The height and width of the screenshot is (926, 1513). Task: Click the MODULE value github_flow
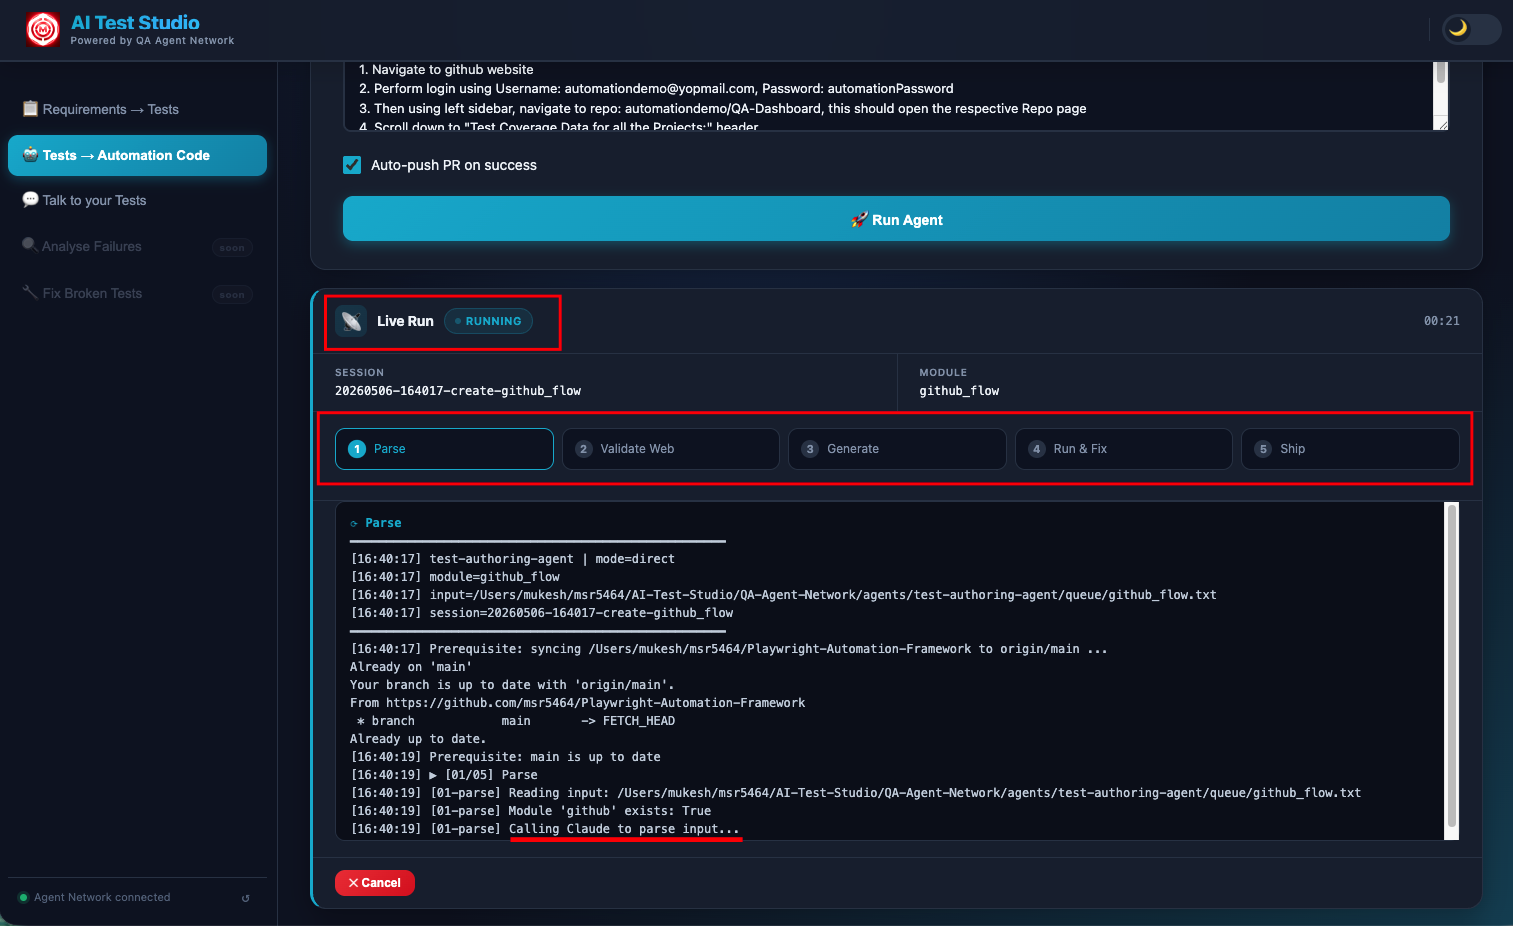[x=959, y=391]
